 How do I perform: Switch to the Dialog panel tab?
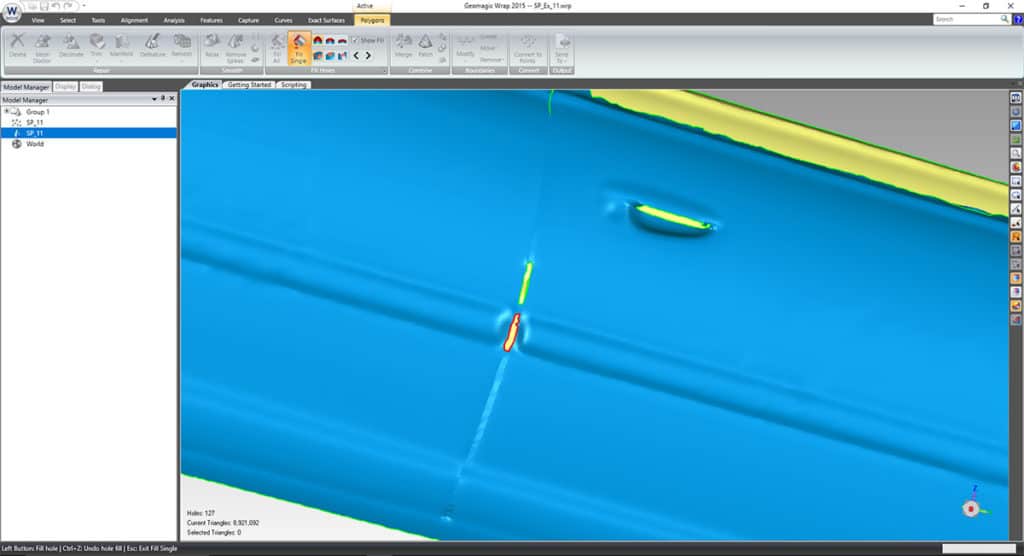pos(91,86)
